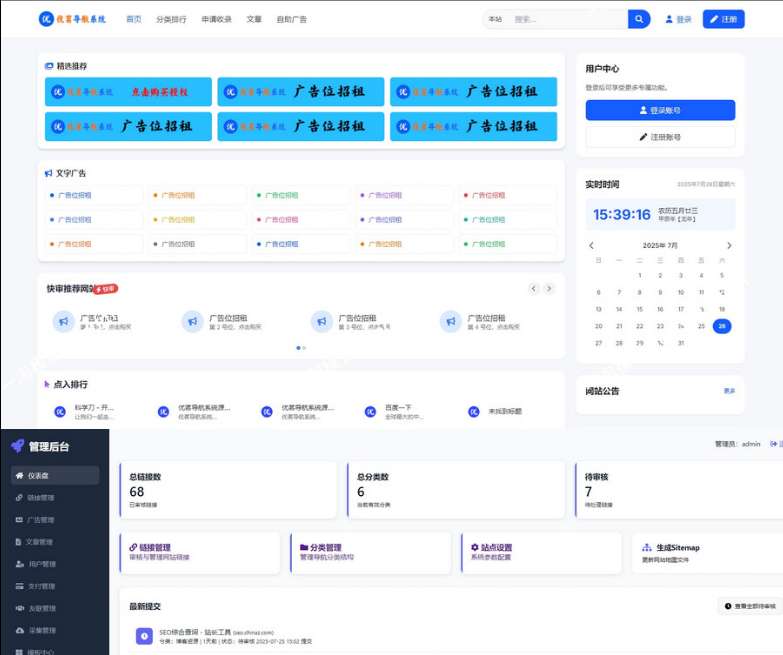
Task: Open 链接管理 in the admin sidebar
Action: click(x=55, y=497)
